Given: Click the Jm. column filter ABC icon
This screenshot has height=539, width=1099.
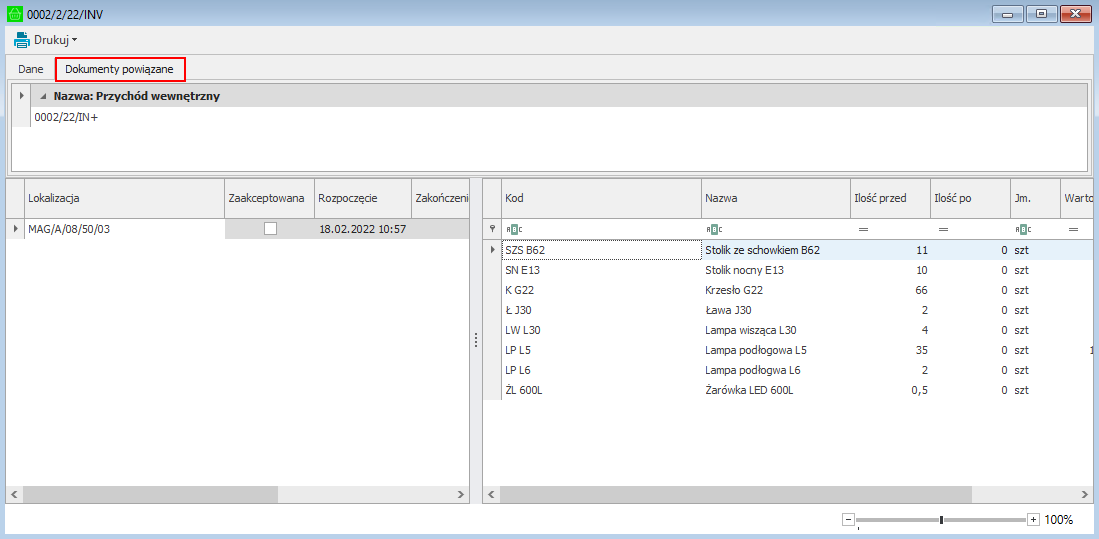Looking at the screenshot, I should coord(1022,229).
